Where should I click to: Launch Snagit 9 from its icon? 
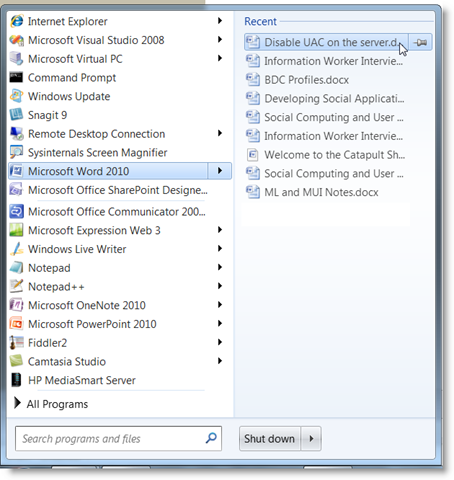pyautogui.click(x=16, y=115)
